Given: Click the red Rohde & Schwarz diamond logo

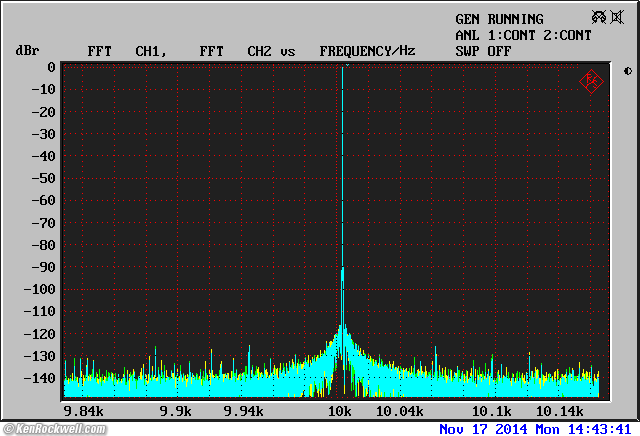Looking at the screenshot, I should pyautogui.click(x=590, y=81).
